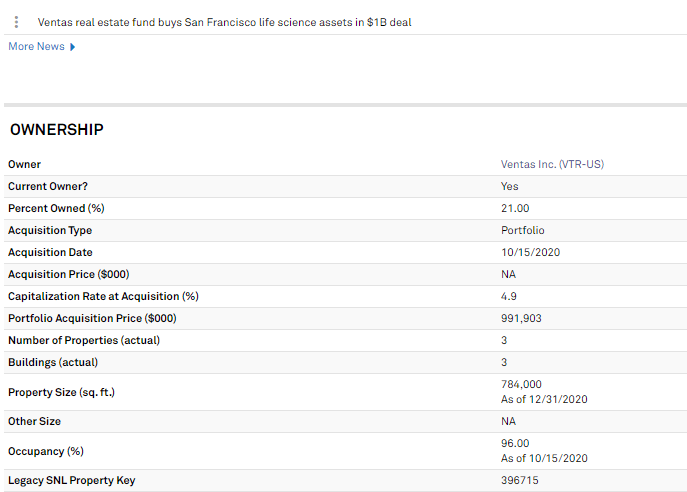Click the Property Size 784,000 value
The width and height of the screenshot is (687, 492).
[521, 384]
